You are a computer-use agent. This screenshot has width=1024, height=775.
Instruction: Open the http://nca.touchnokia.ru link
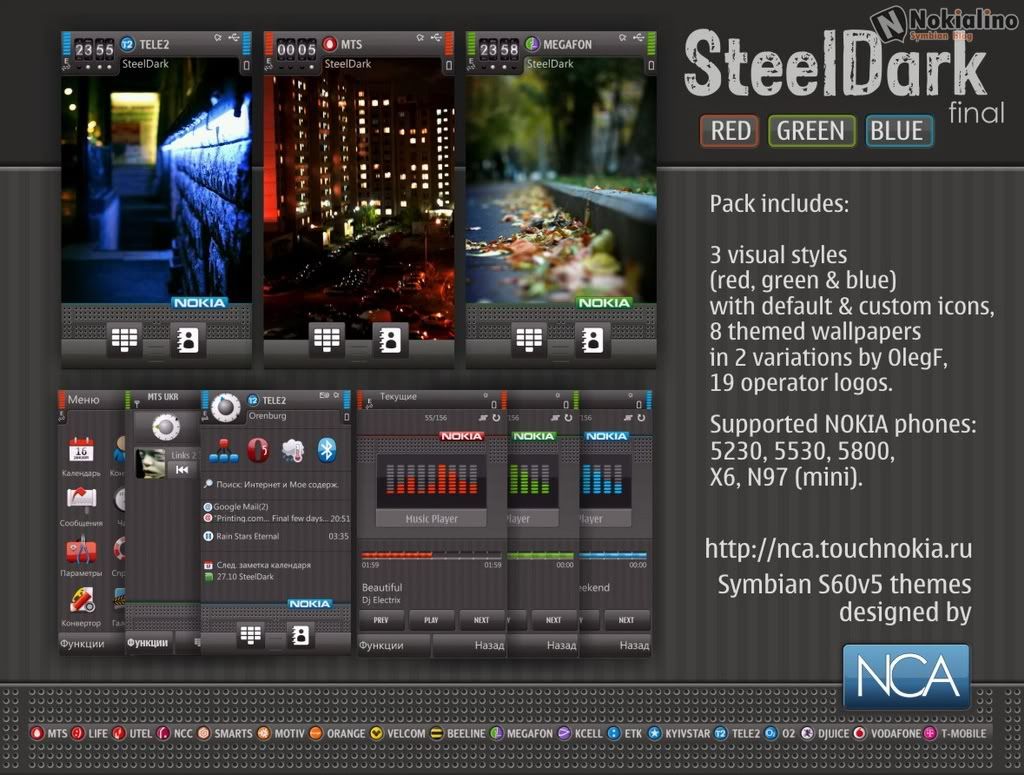point(839,548)
